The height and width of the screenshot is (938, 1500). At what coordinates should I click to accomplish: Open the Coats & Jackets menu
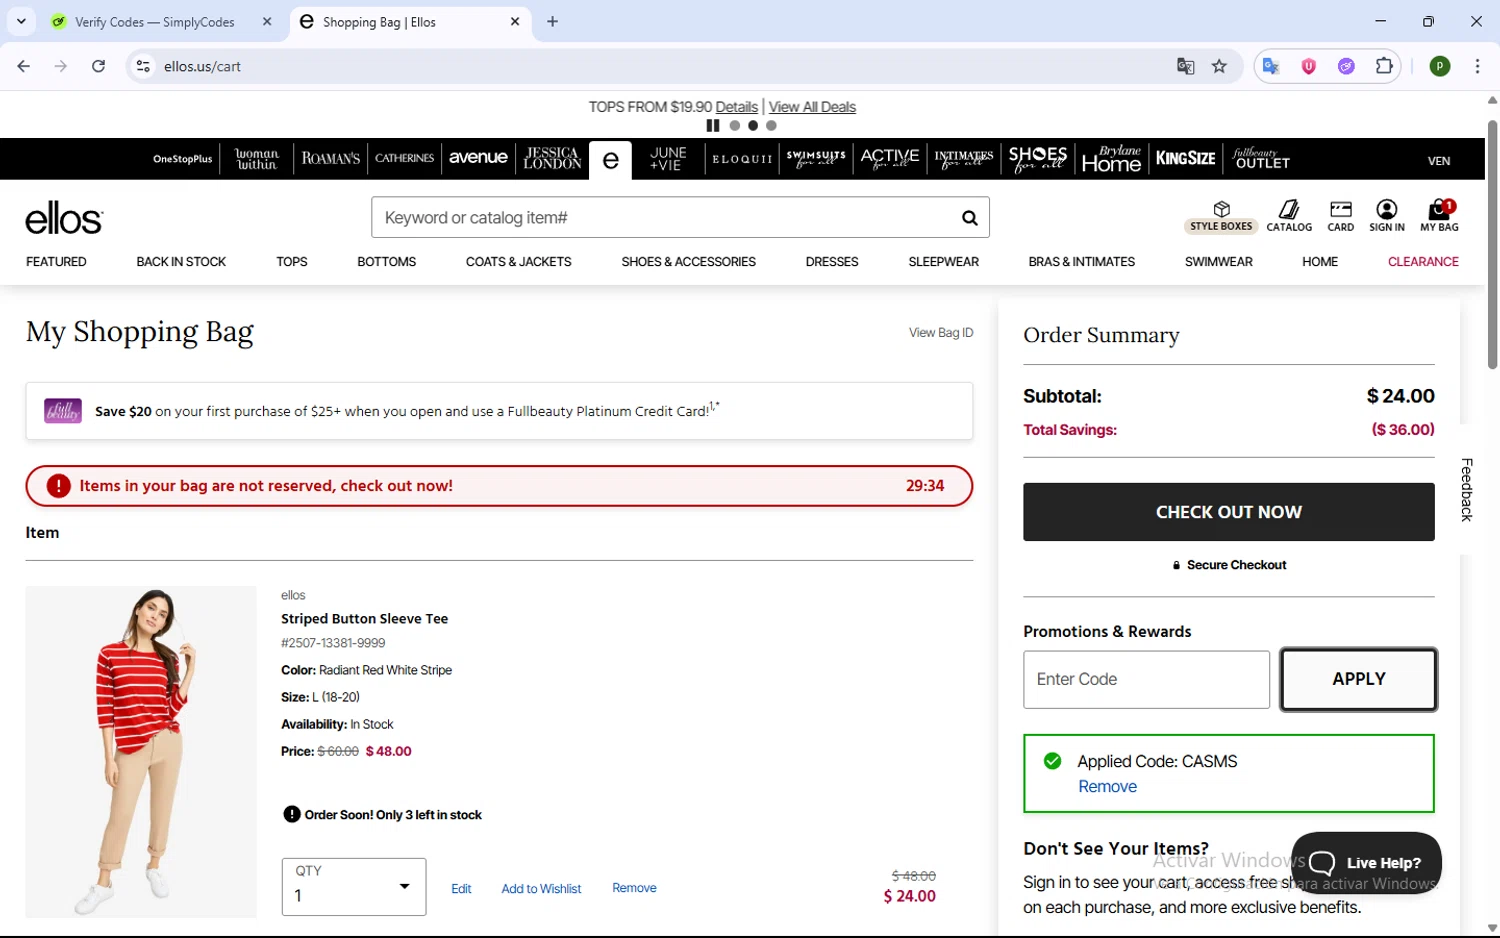[518, 262]
